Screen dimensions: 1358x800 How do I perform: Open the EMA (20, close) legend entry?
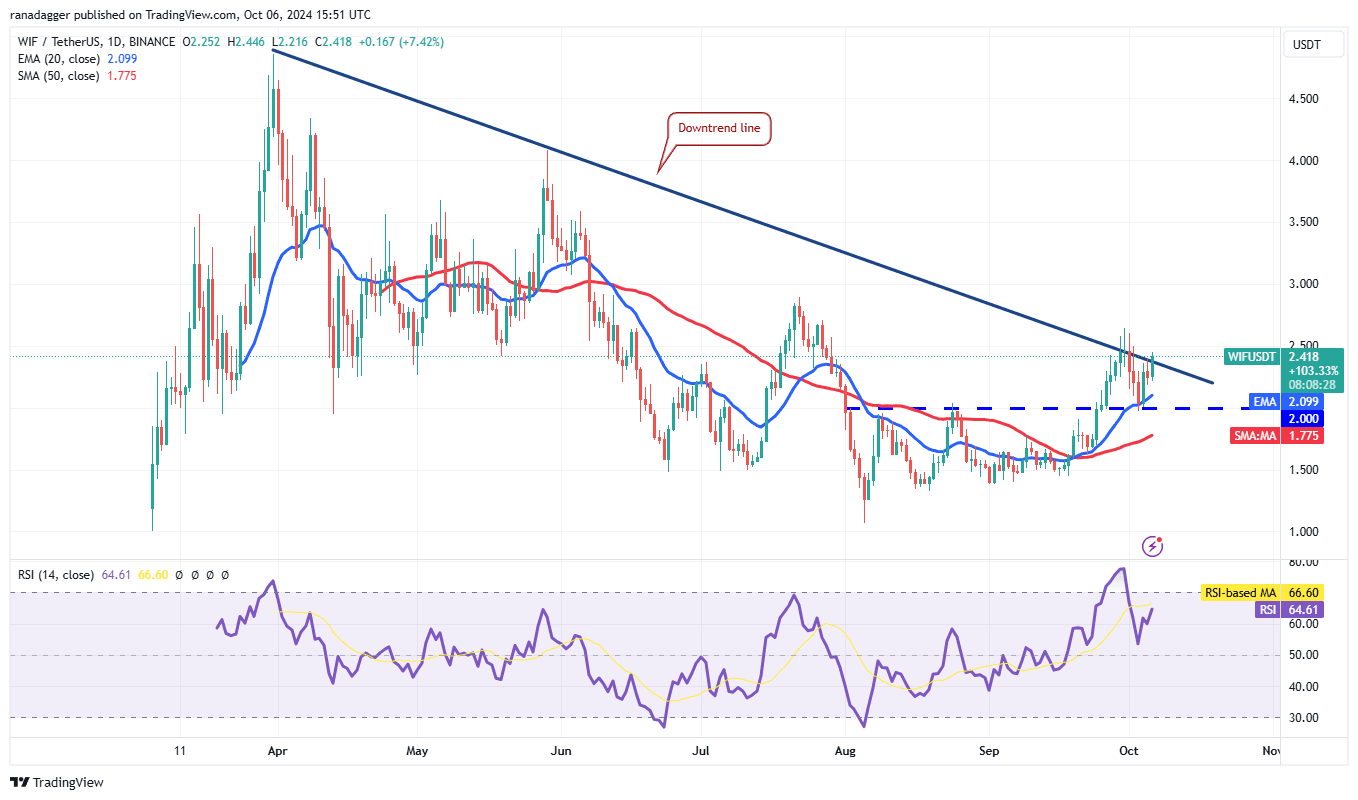[x=58, y=59]
